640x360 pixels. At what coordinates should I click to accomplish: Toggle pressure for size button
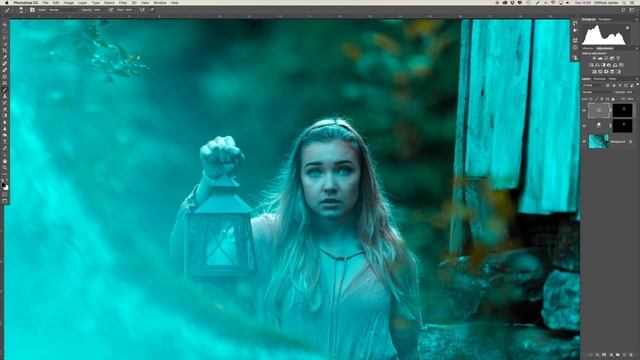(x=152, y=10)
